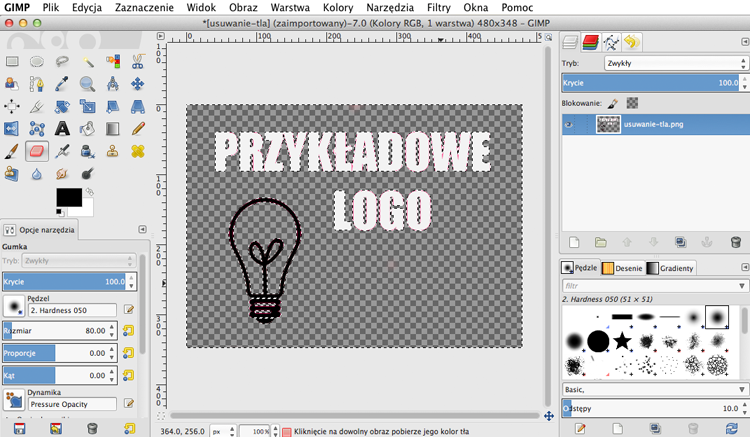
Task: Select the Ellipse Select tool
Action: point(37,61)
